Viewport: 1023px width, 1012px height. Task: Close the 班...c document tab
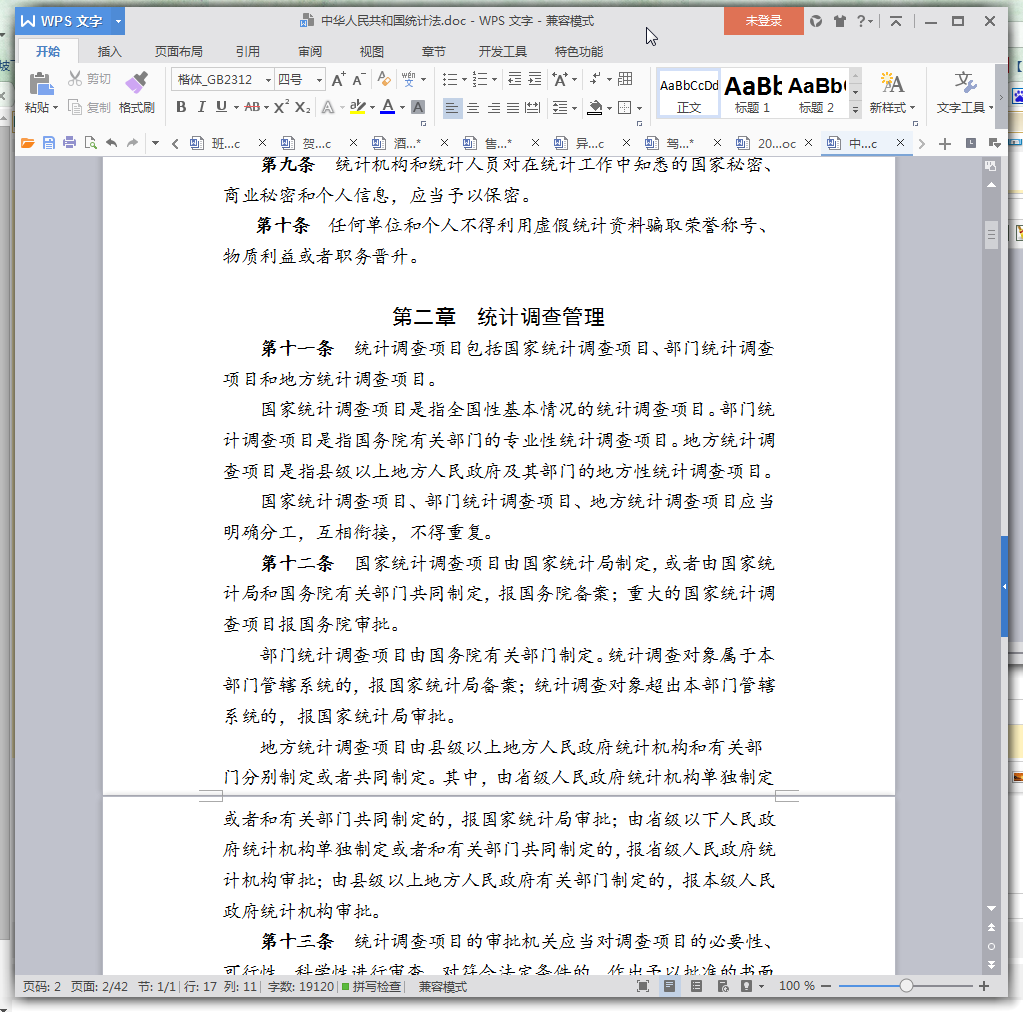click(262, 143)
